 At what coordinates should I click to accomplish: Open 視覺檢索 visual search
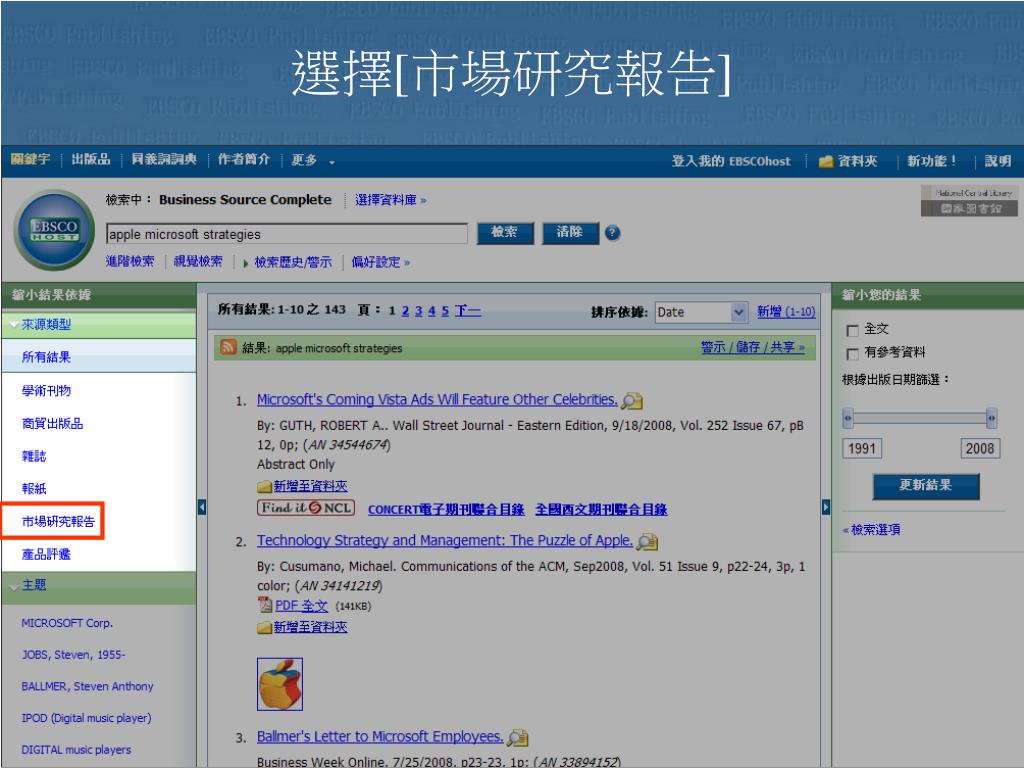[198, 262]
